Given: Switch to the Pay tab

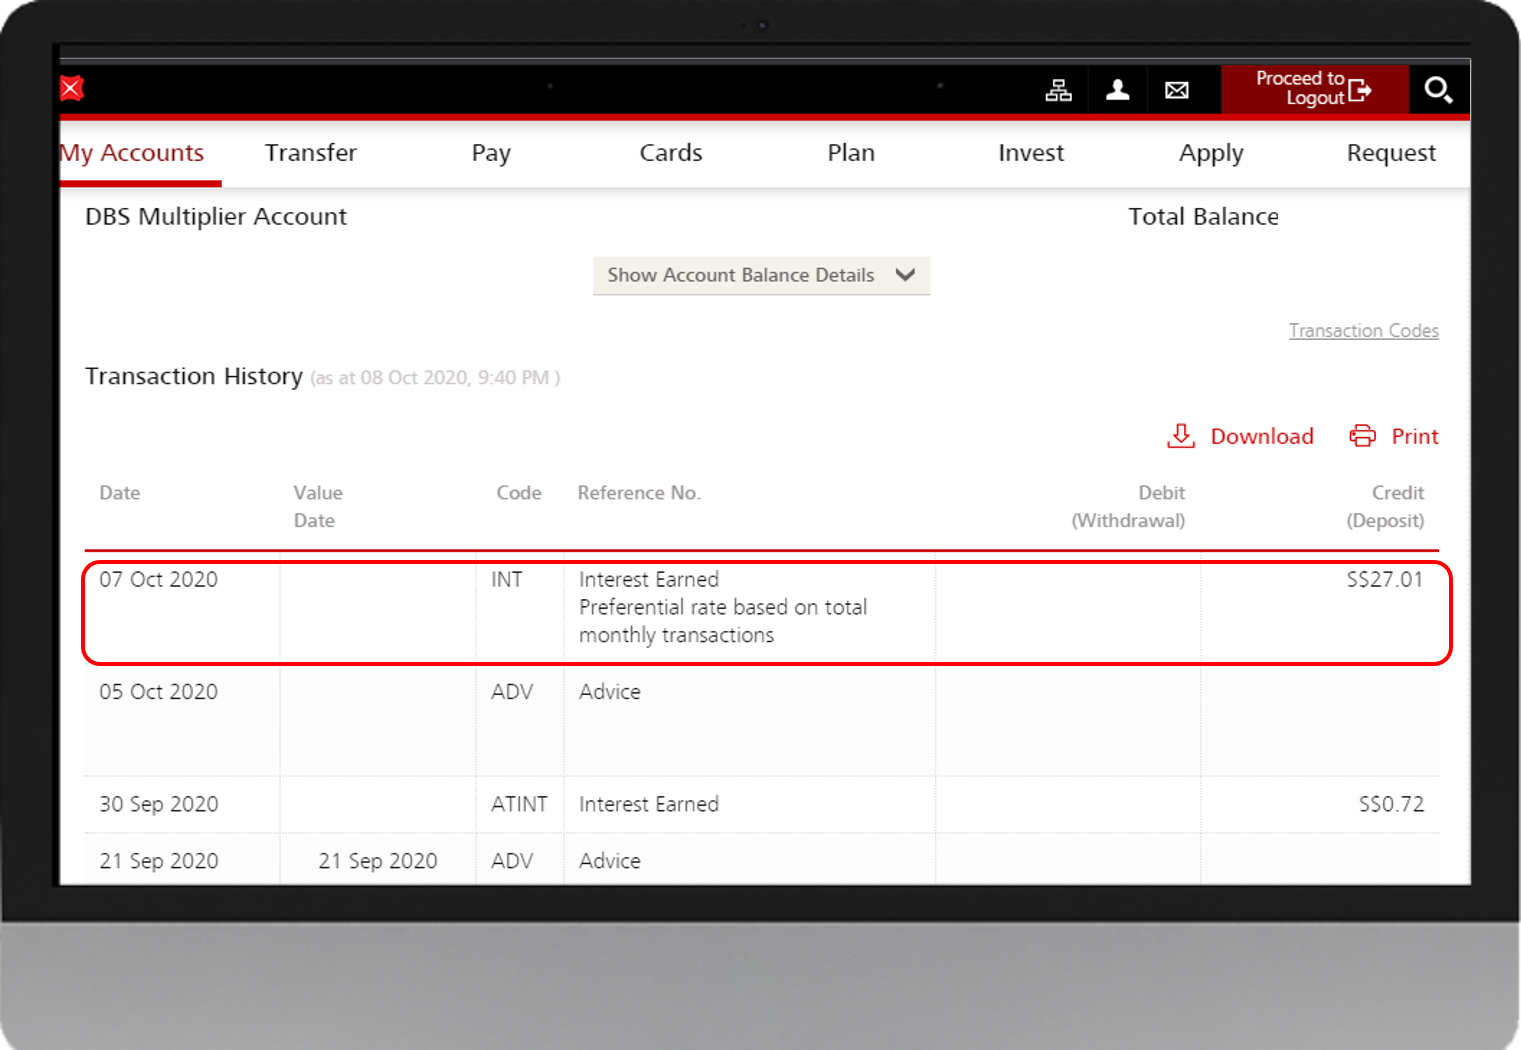Looking at the screenshot, I should (491, 153).
